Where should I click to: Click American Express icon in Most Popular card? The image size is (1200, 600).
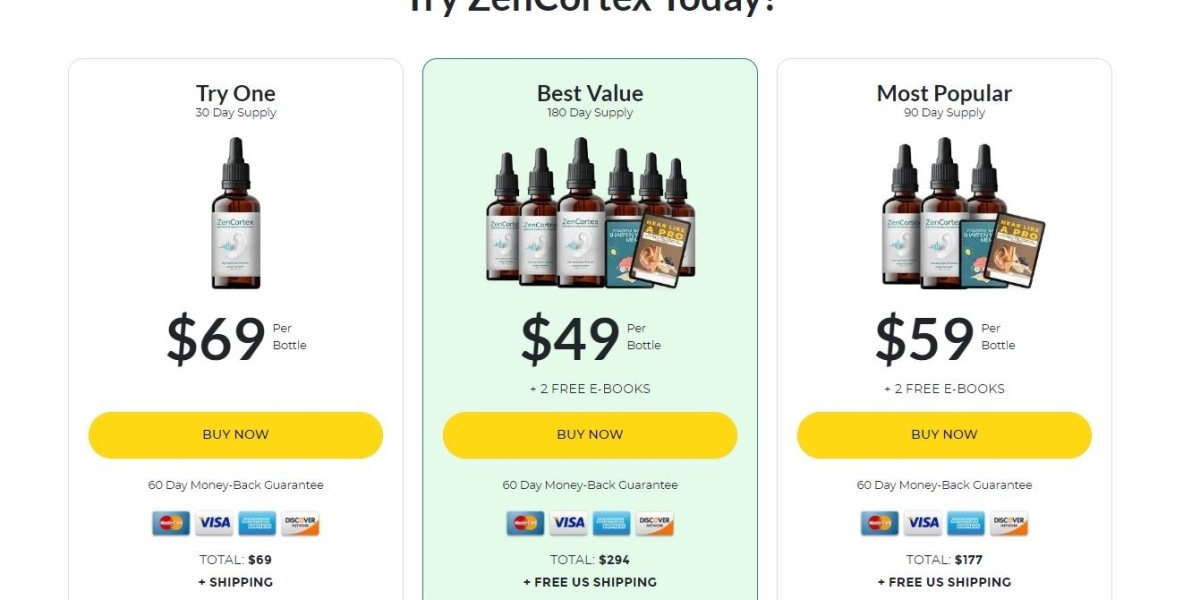966,523
